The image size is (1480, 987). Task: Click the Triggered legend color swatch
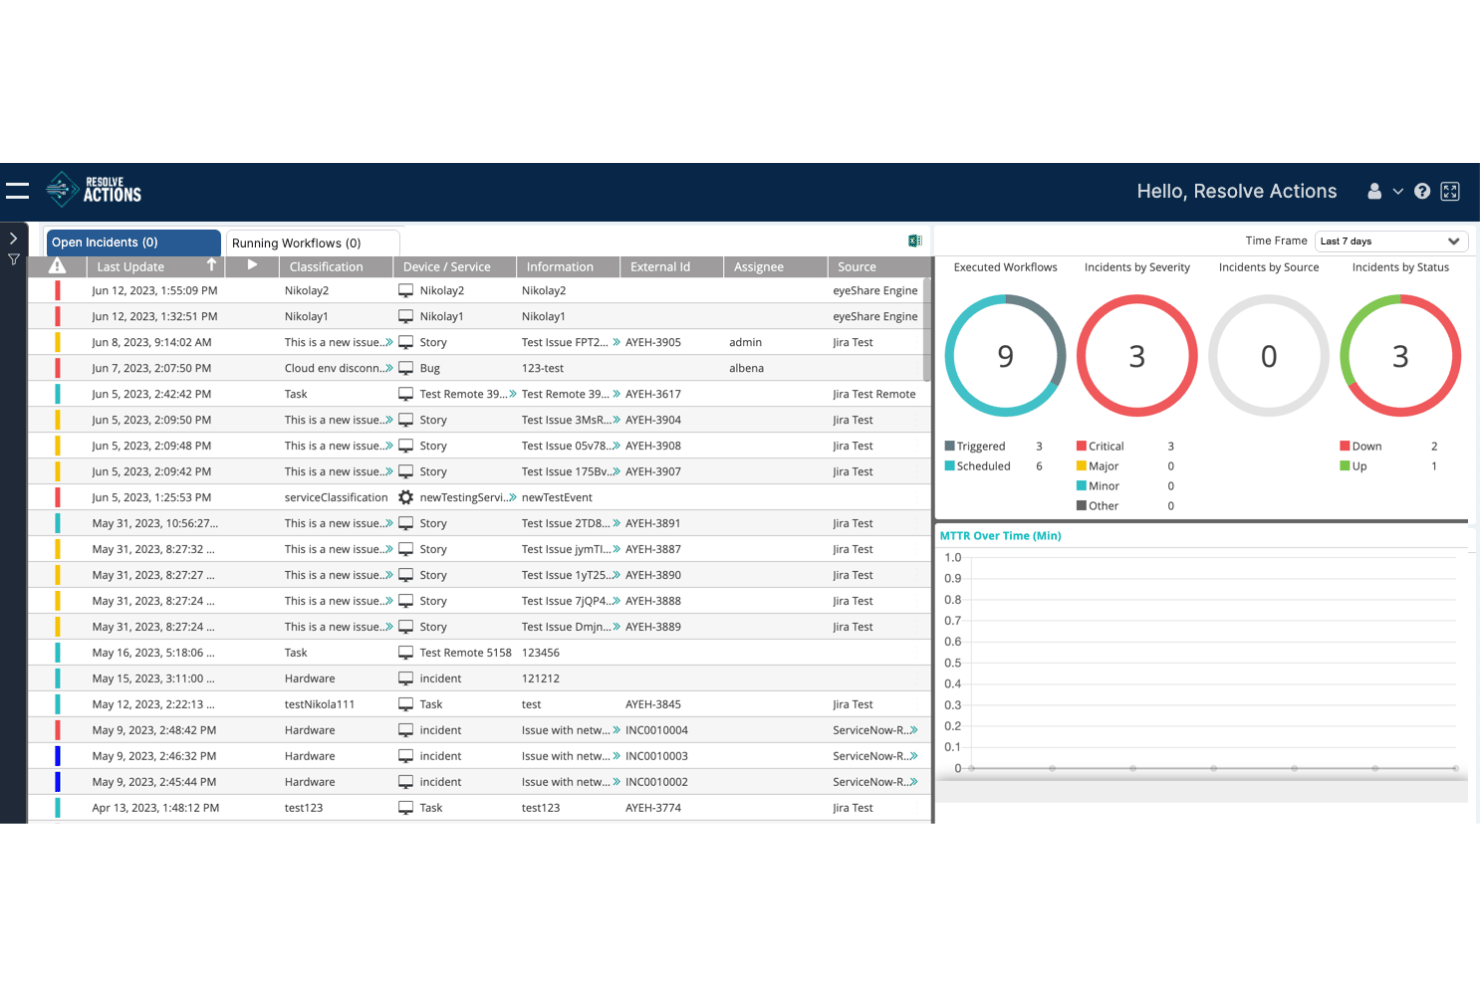tap(949, 446)
